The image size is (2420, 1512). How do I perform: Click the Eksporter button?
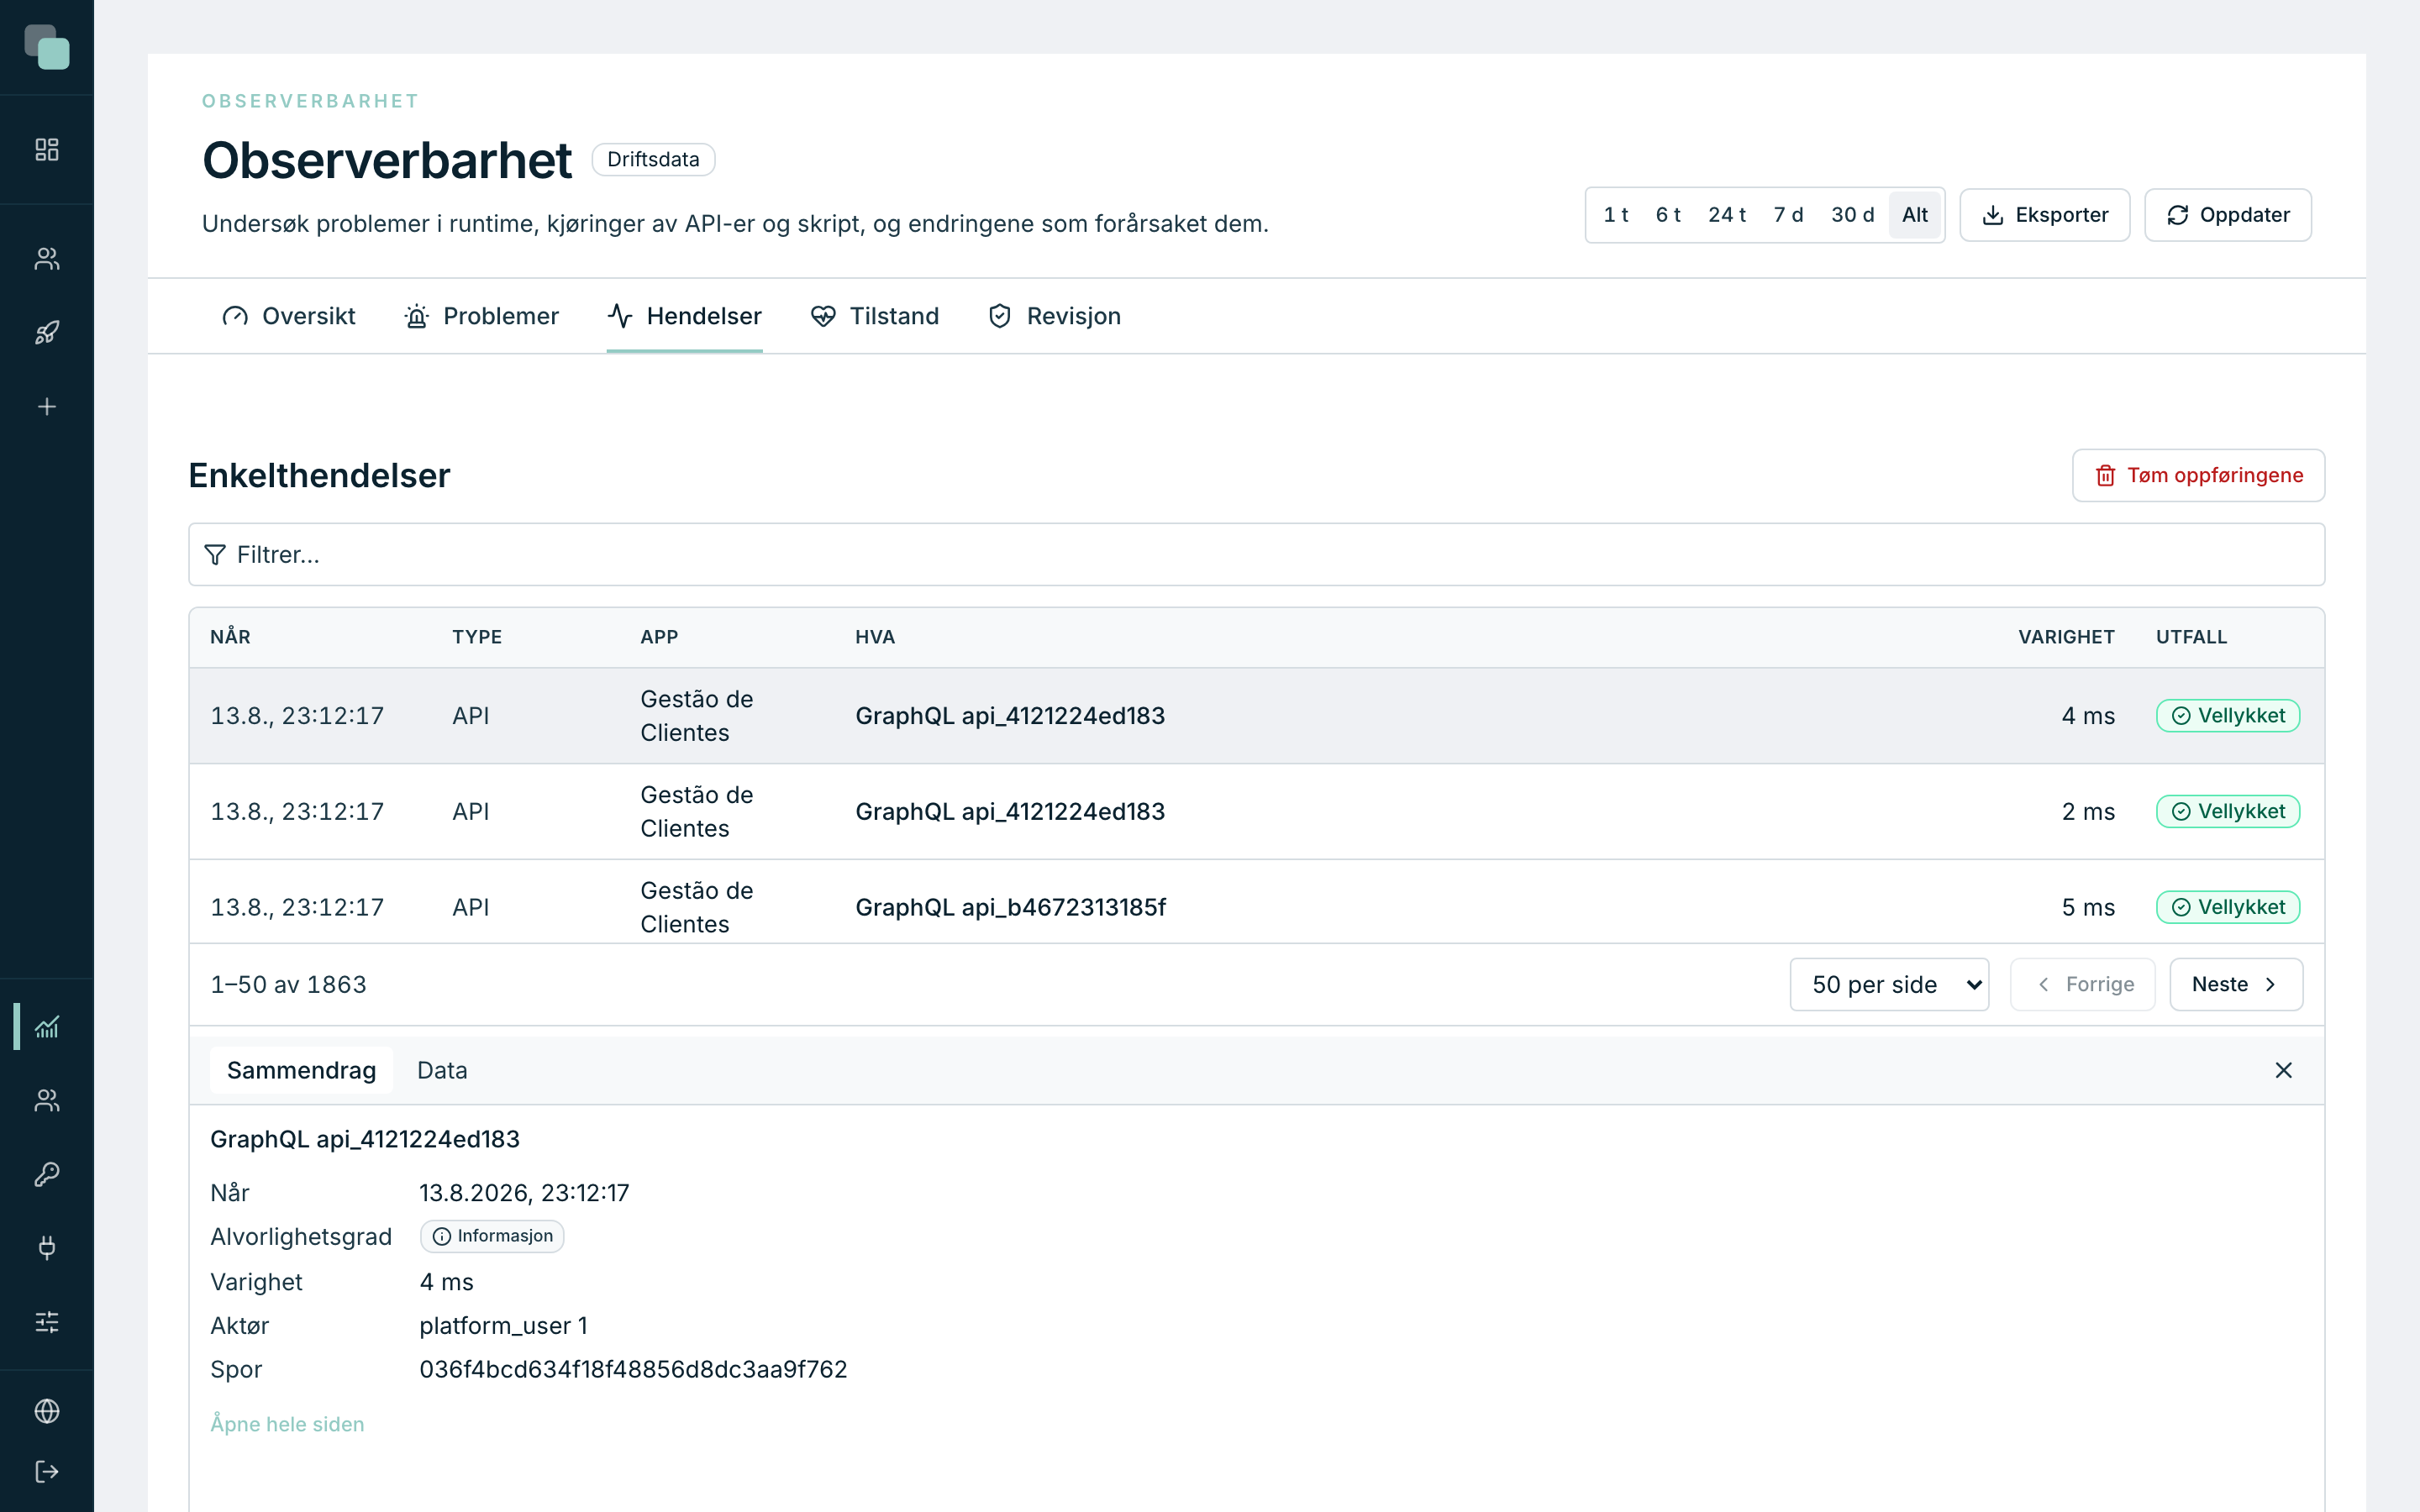(x=2044, y=215)
